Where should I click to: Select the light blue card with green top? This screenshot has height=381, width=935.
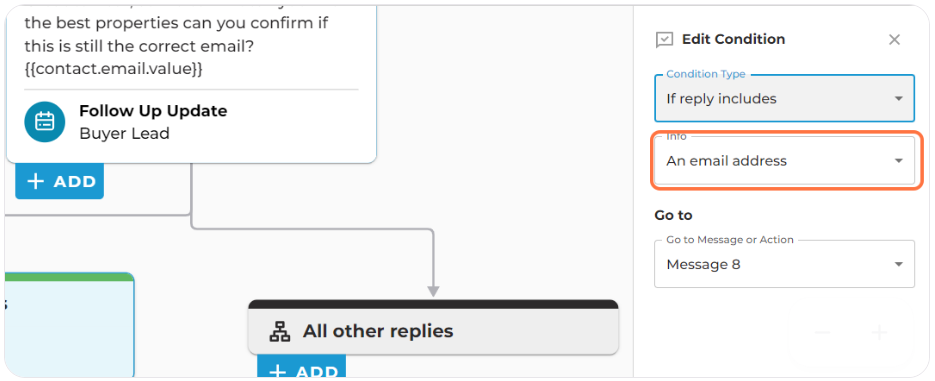69,325
